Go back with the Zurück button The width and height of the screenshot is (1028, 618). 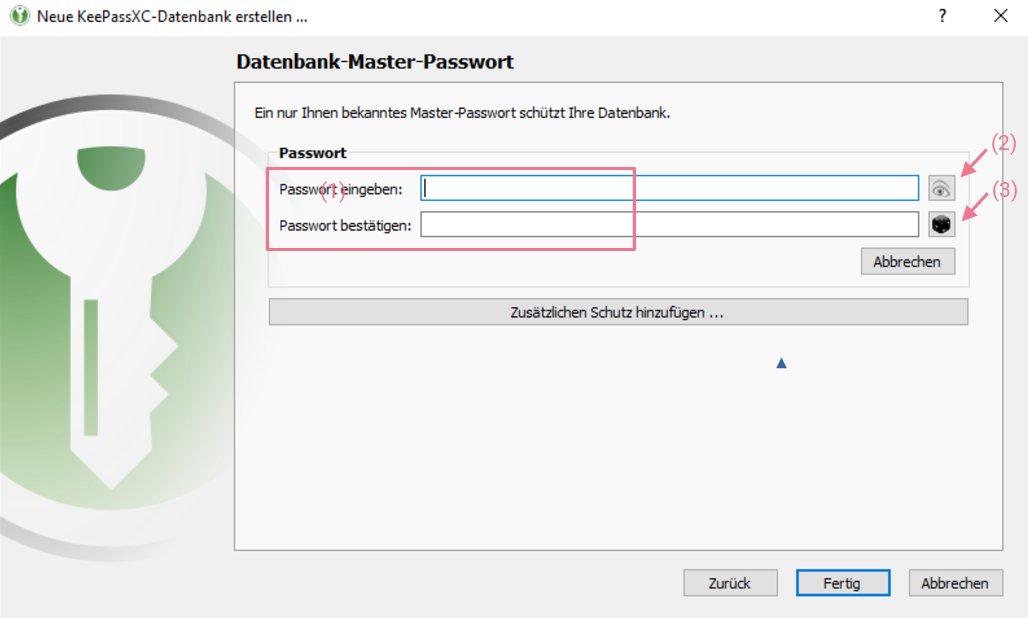tap(730, 583)
